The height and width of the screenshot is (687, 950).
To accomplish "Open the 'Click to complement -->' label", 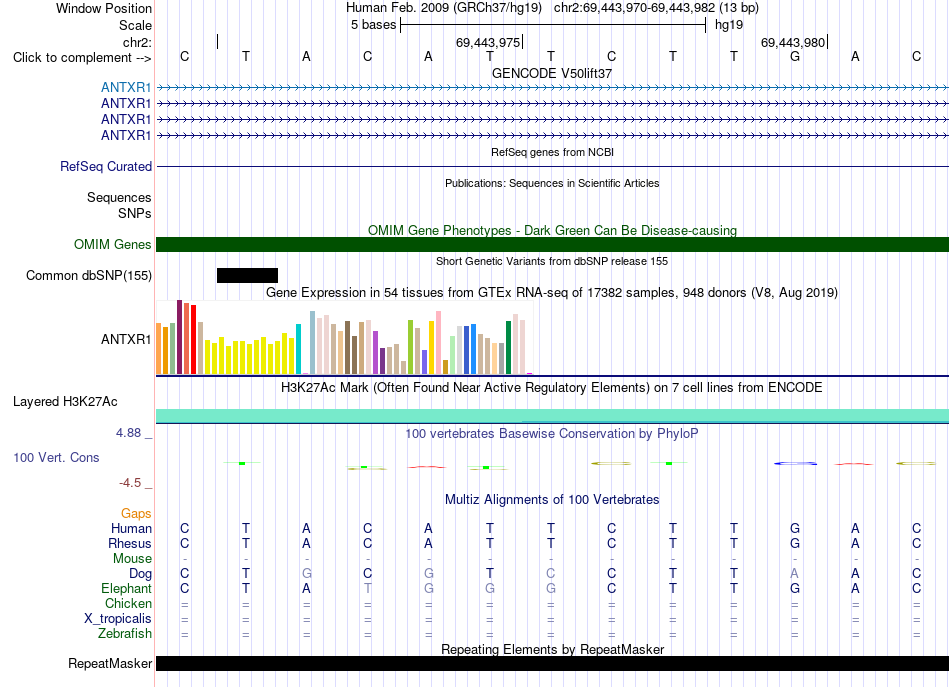I will click(x=82, y=58).
